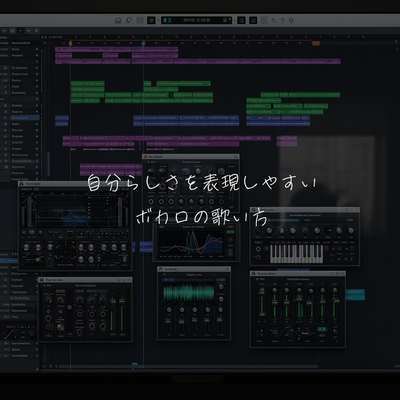Click the spectrum graph in the analyzer plugin window
The image size is (400, 400).
pos(191,244)
